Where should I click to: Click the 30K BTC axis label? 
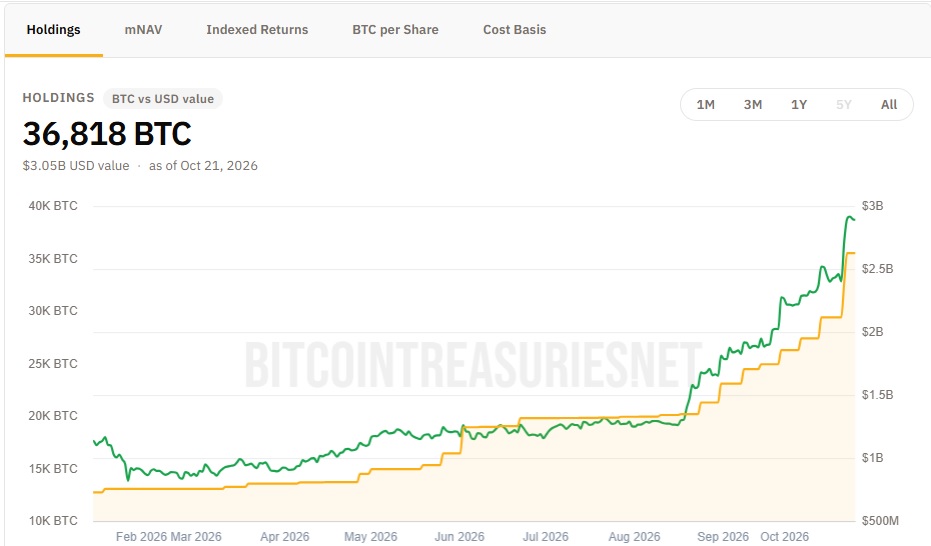(x=53, y=311)
